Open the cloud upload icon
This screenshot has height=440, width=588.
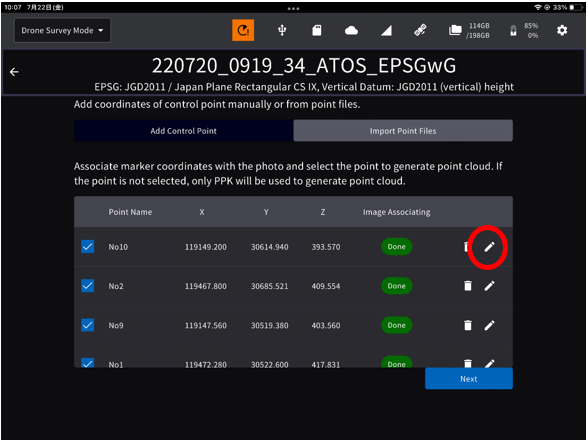351,30
